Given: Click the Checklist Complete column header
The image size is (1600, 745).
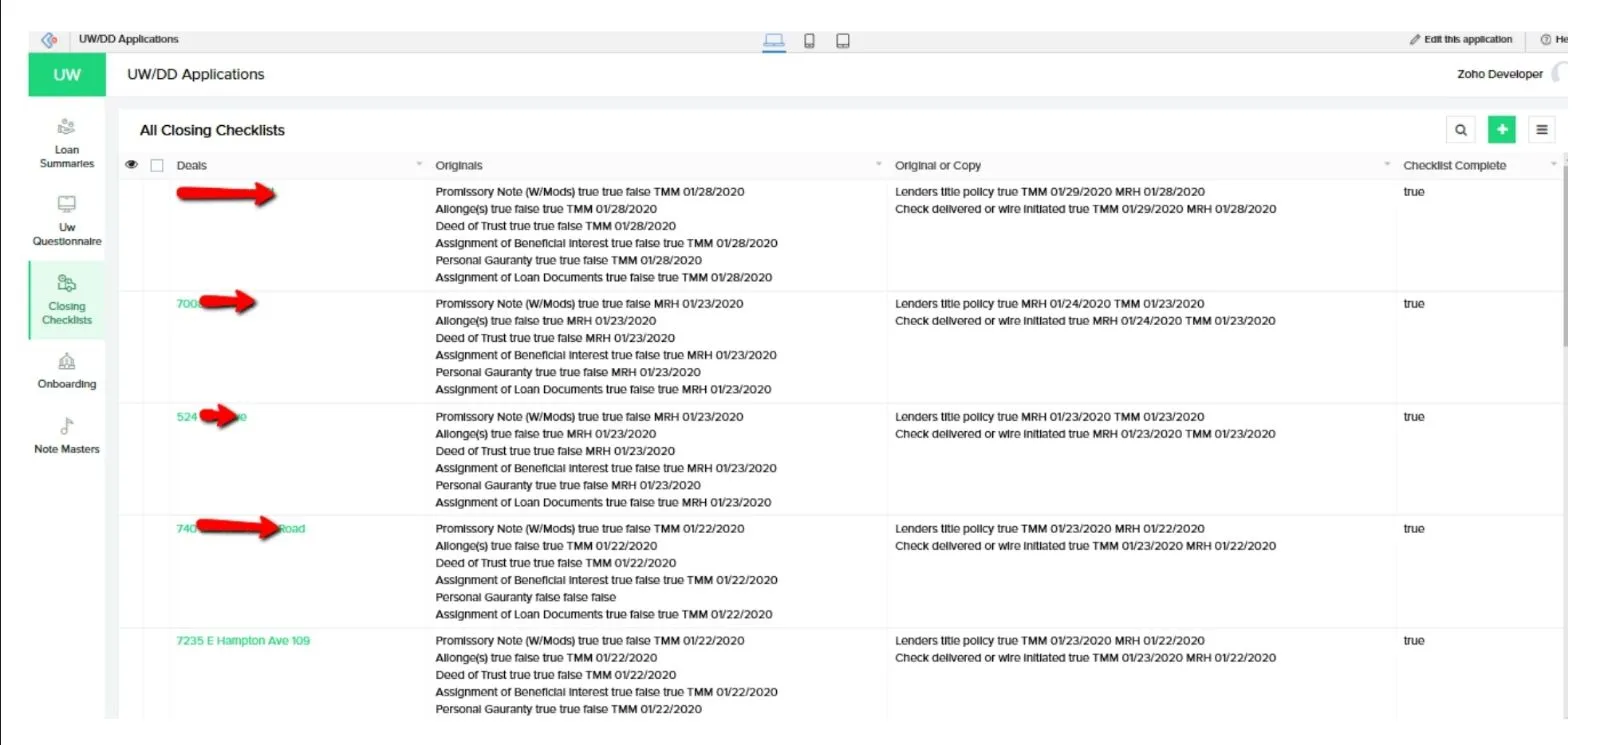Looking at the screenshot, I should 1454,166.
